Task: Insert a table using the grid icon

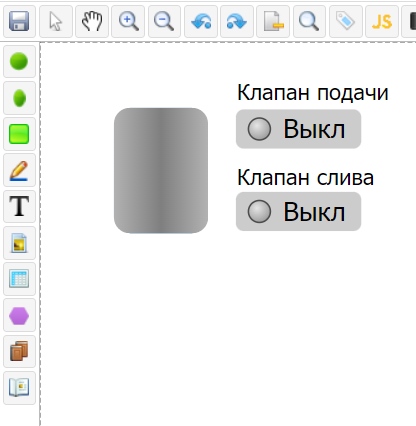Action: point(19,279)
